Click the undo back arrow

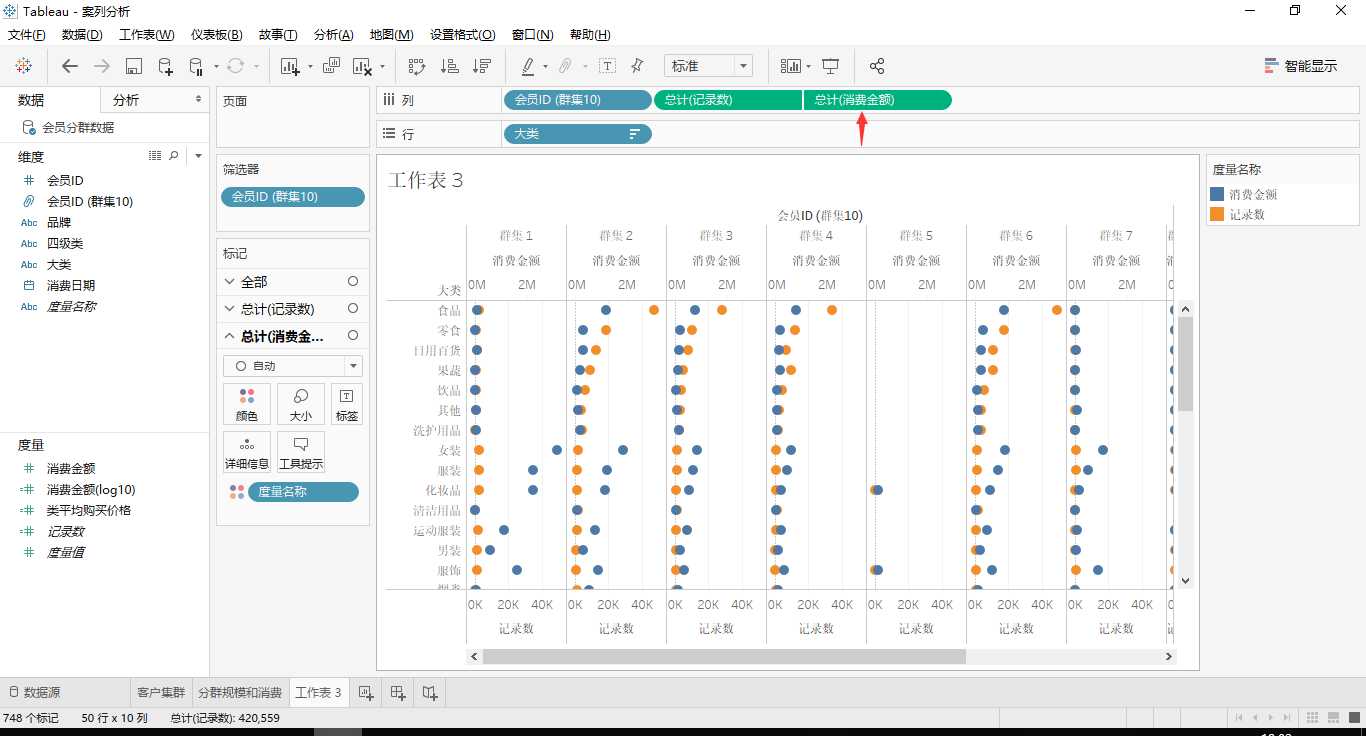pyautogui.click(x=69, y=66)
